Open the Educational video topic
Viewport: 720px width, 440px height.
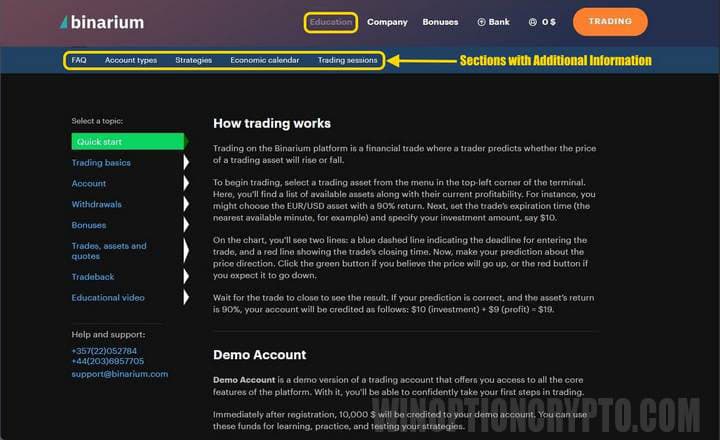point(108,298)
